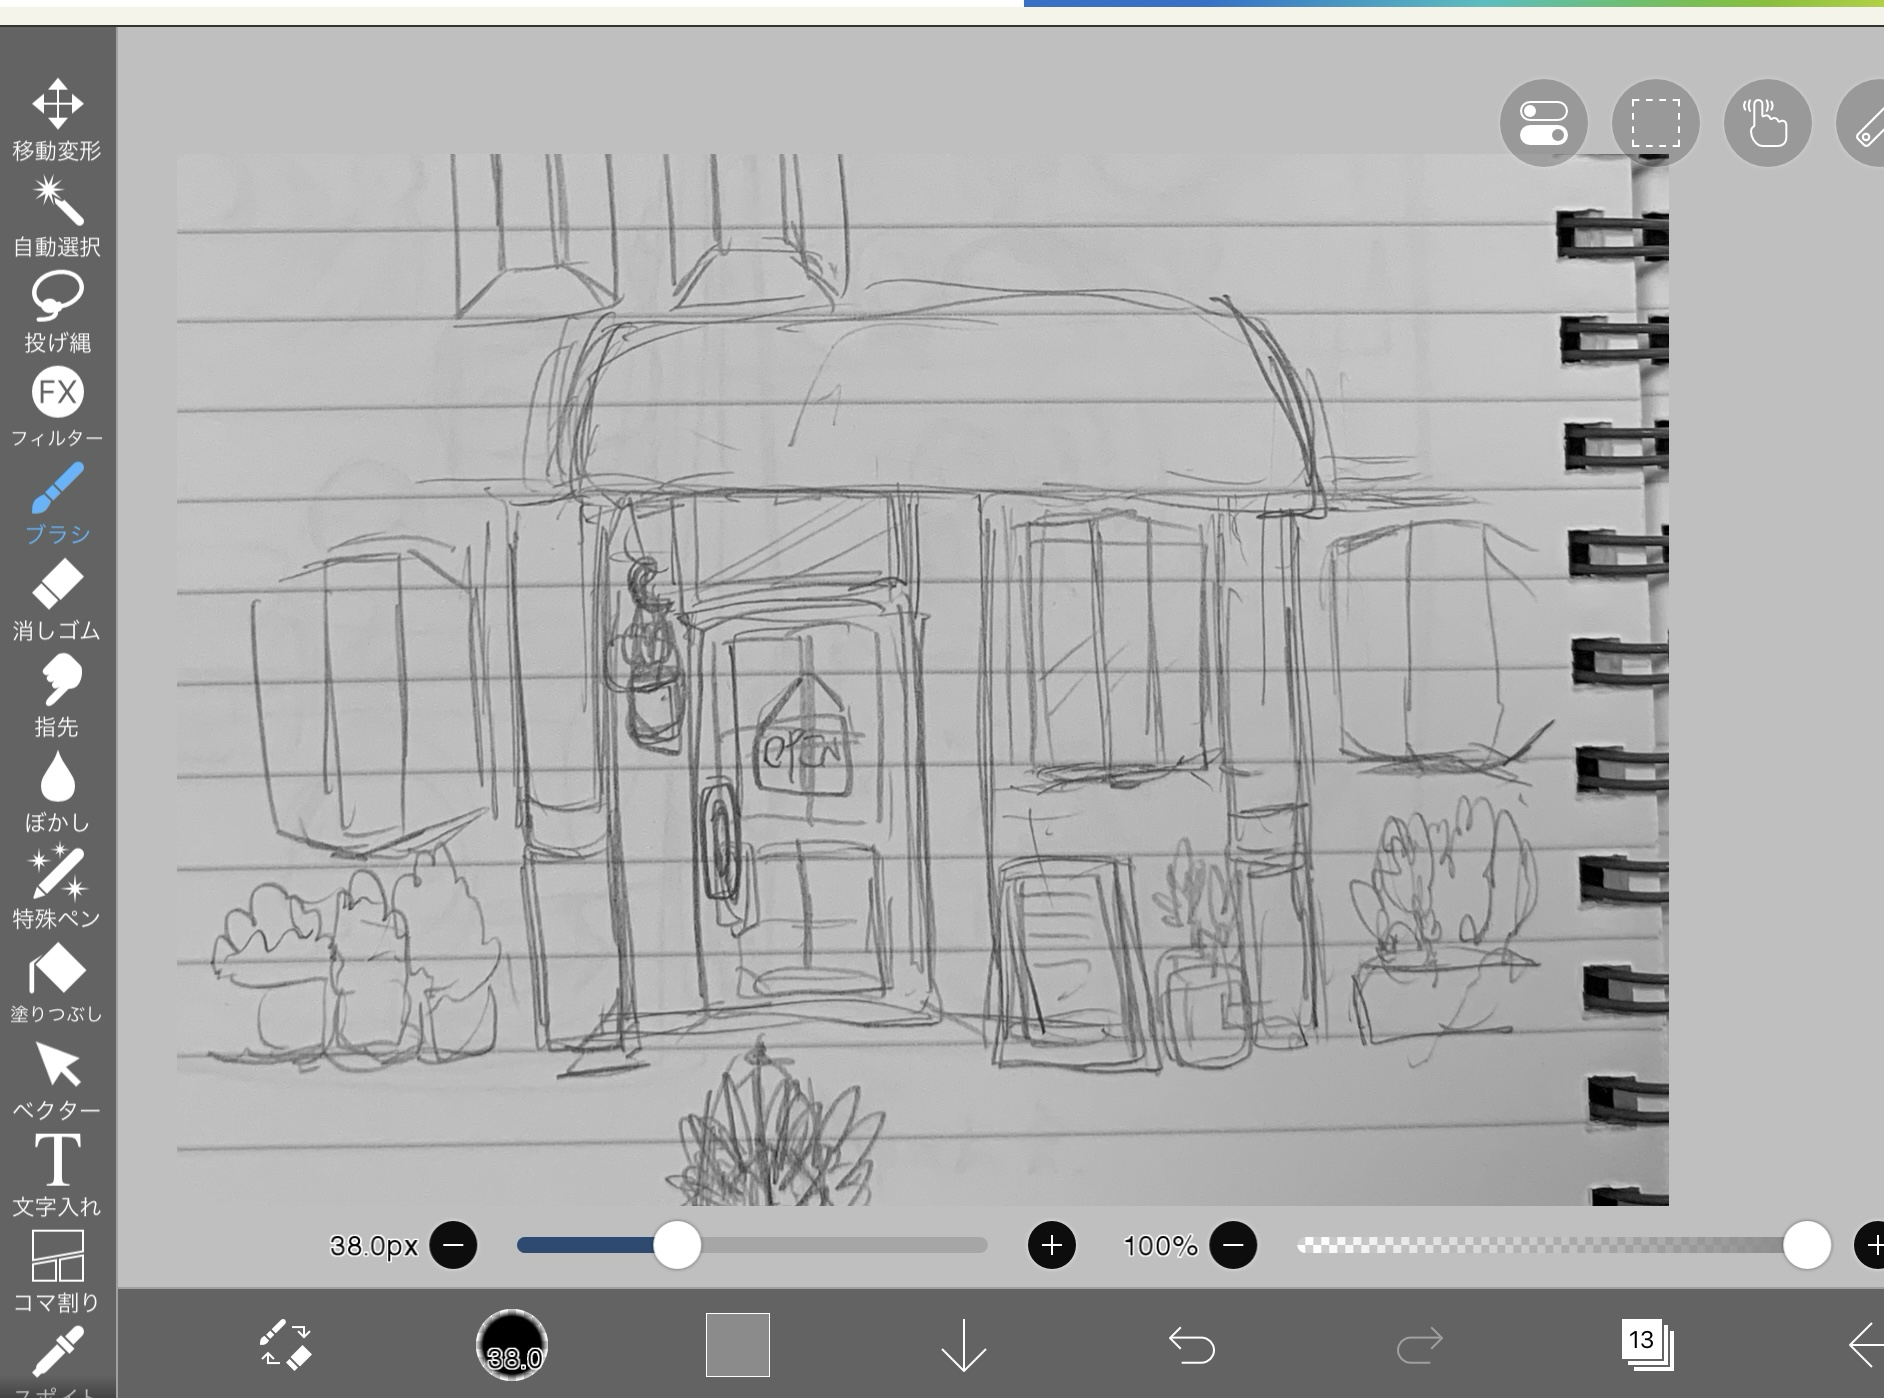Switch between brush and eraser
This screenshot has width=1884, height=1398.
285,1345
